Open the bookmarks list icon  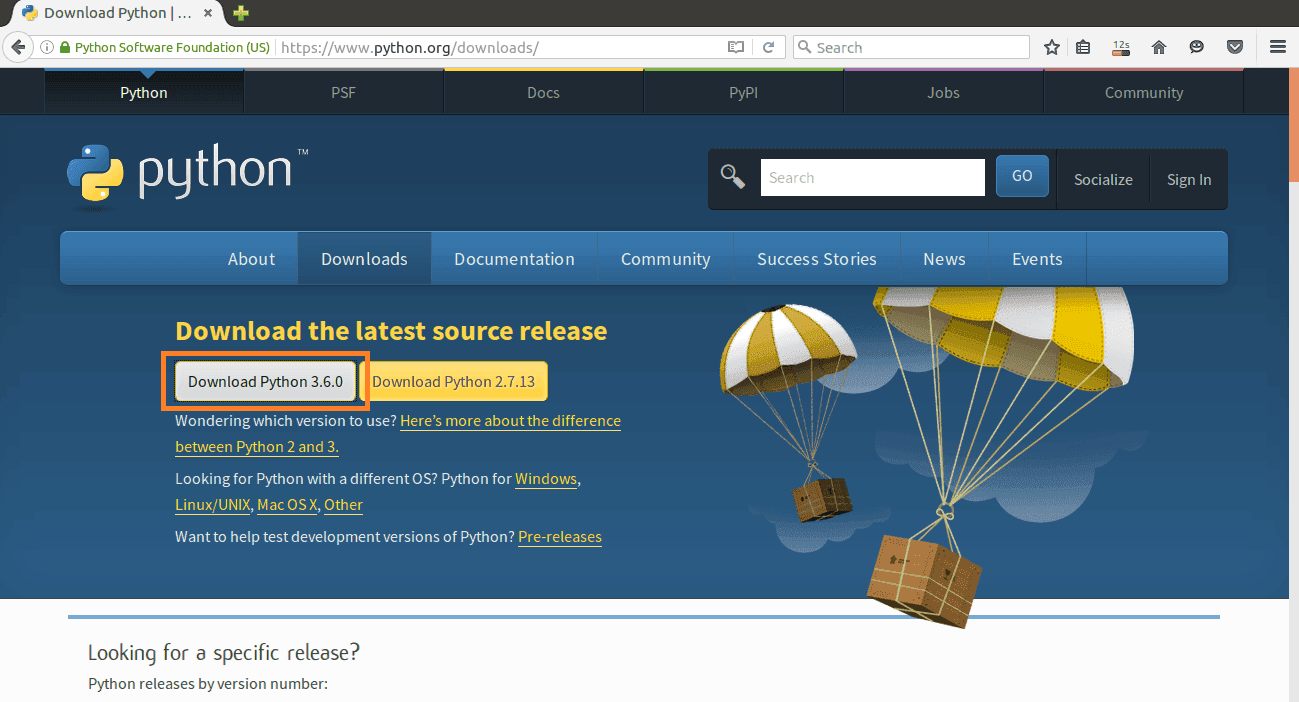[1083, 47]
